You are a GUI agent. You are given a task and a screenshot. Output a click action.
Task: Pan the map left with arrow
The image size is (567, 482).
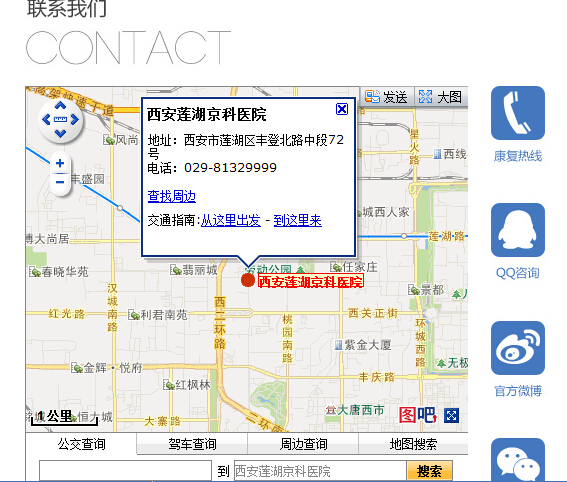click(46, 119)
